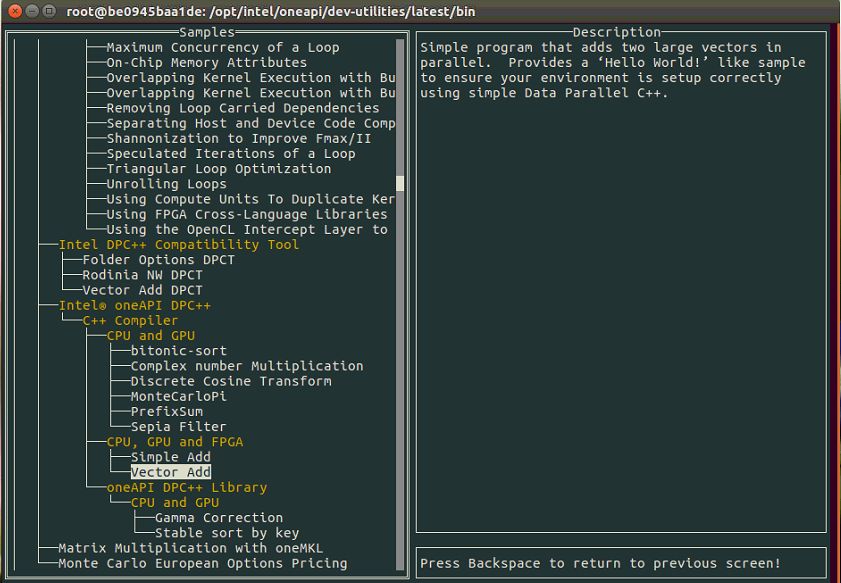Choose Triangular Loop Optimization sample
841x583 pixels.
(x=219, y=169)
